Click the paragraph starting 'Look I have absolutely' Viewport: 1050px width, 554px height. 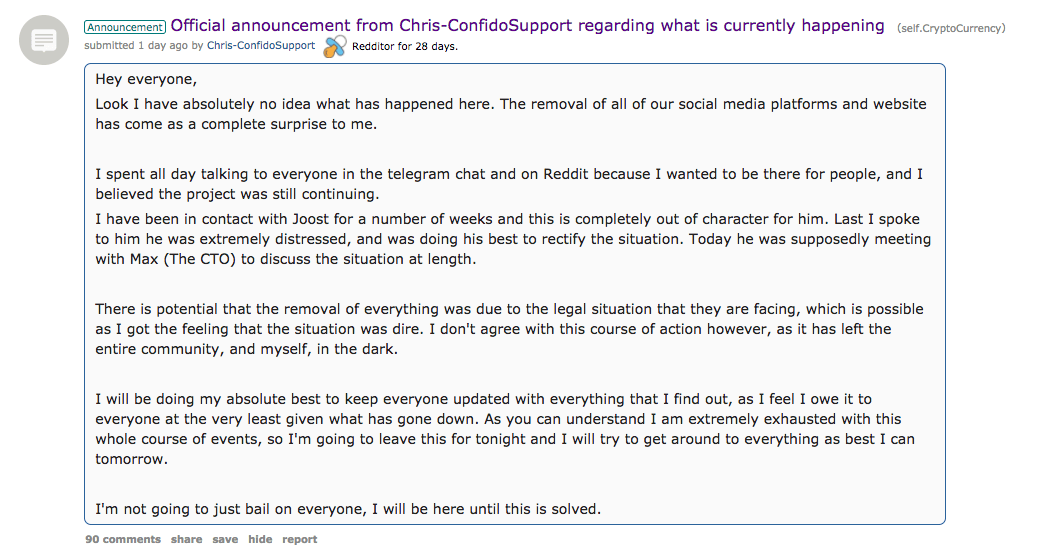point(510,114)
